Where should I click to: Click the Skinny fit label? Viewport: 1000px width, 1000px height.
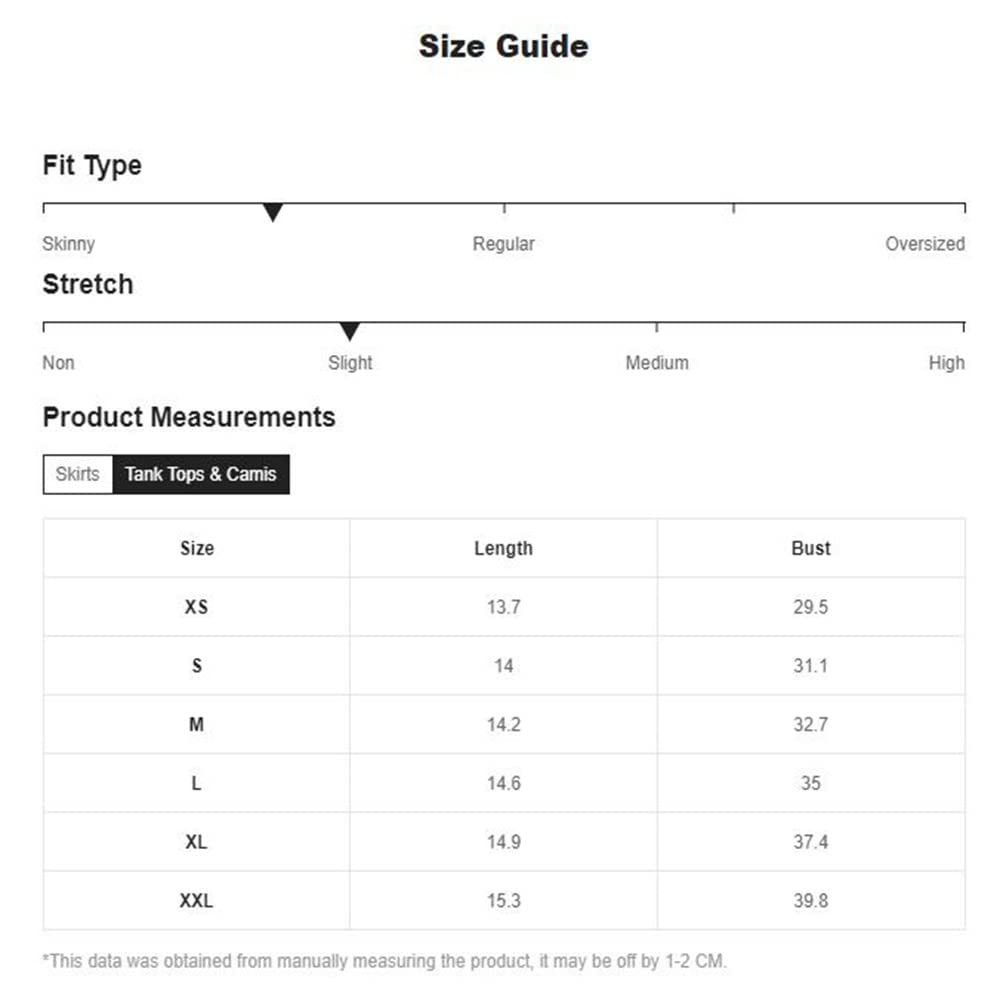[x=69, y=244]
